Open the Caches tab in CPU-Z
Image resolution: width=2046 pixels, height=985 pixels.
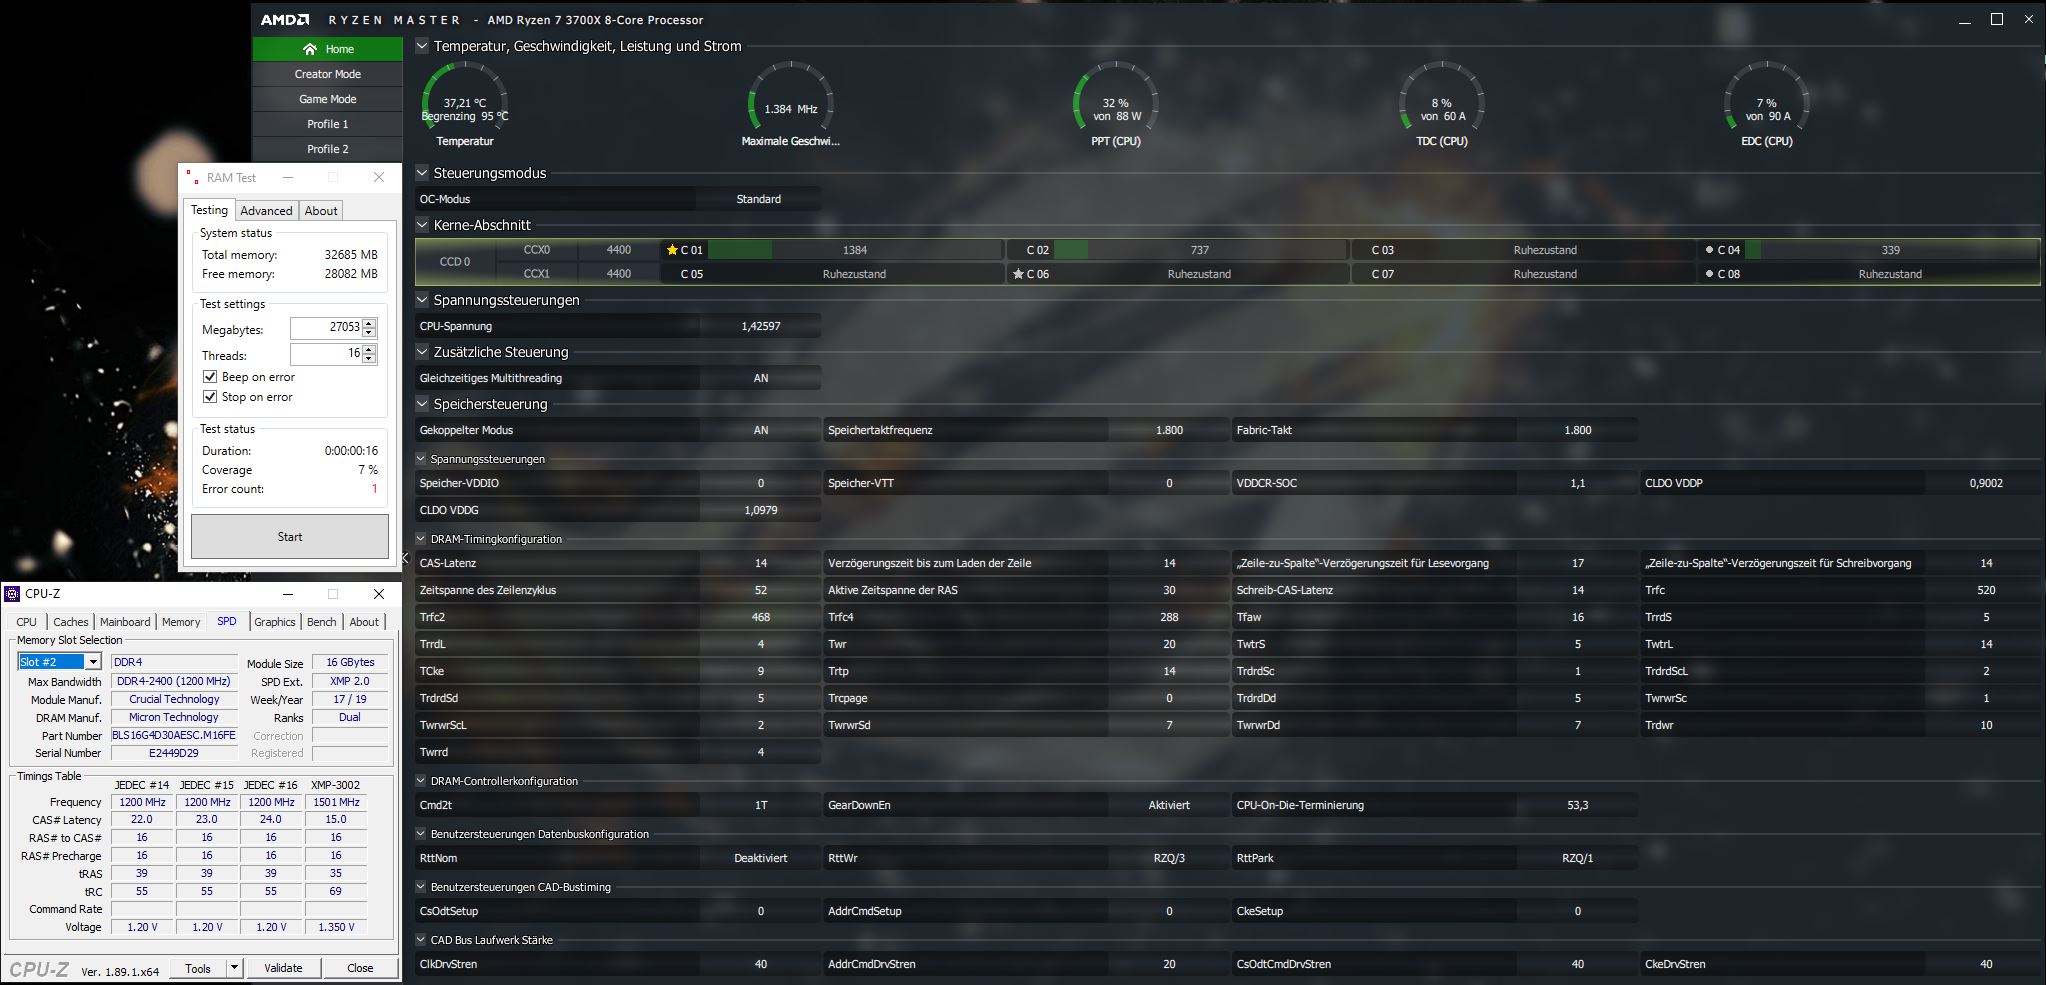70,622
